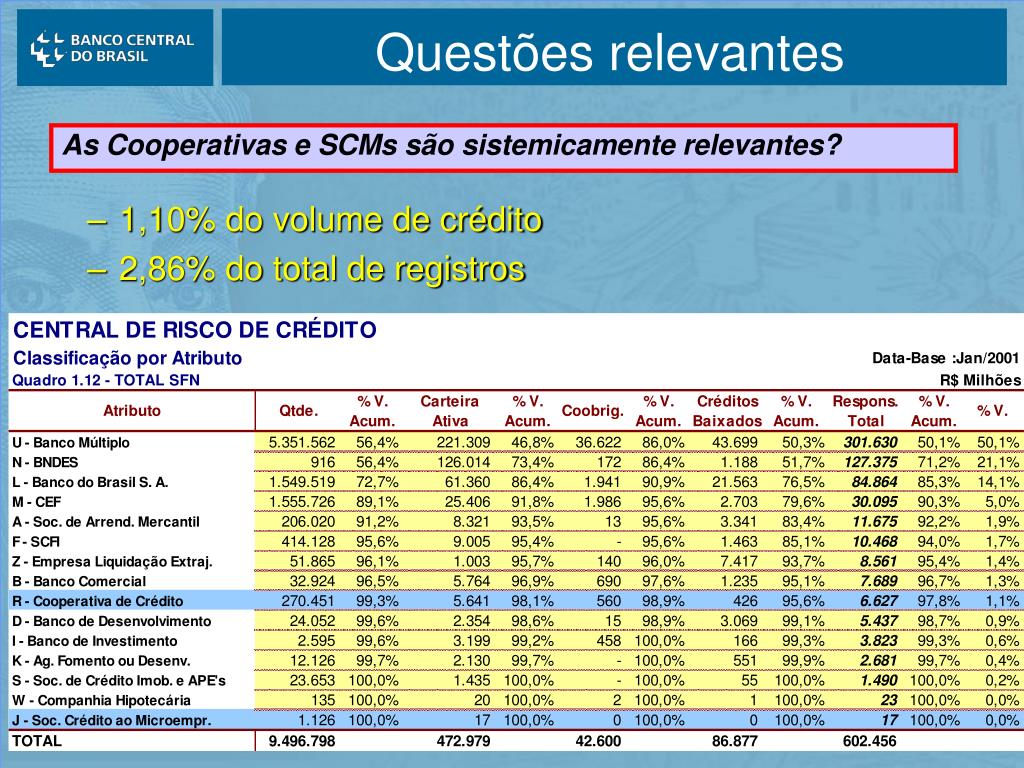Screen dimensions: 1024x768
Task: Select row 'S - Soc. de Crédito Imob. e APE's'
Action: [515, 680]
